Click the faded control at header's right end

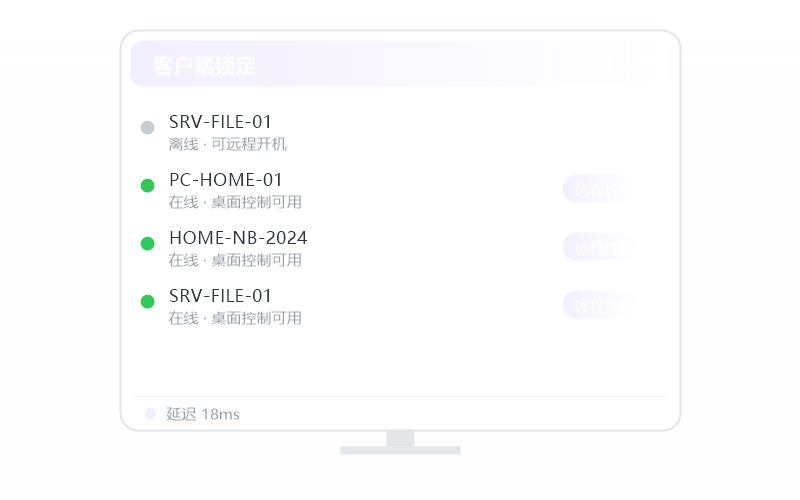(628, 64)
